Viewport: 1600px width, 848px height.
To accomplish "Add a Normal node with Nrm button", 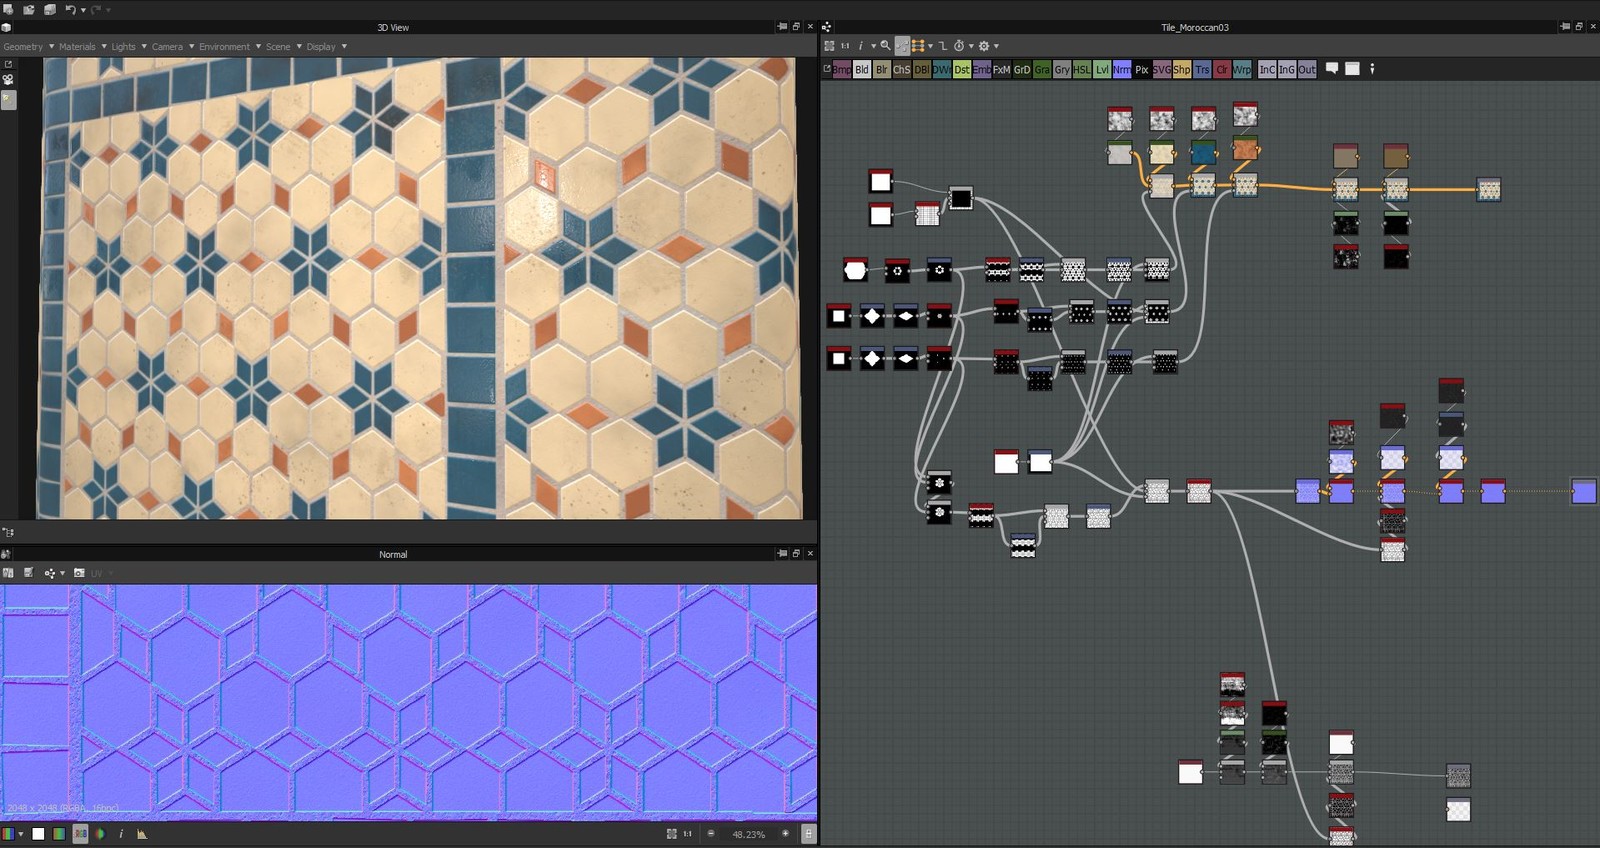I will [x=1122, y=69].
